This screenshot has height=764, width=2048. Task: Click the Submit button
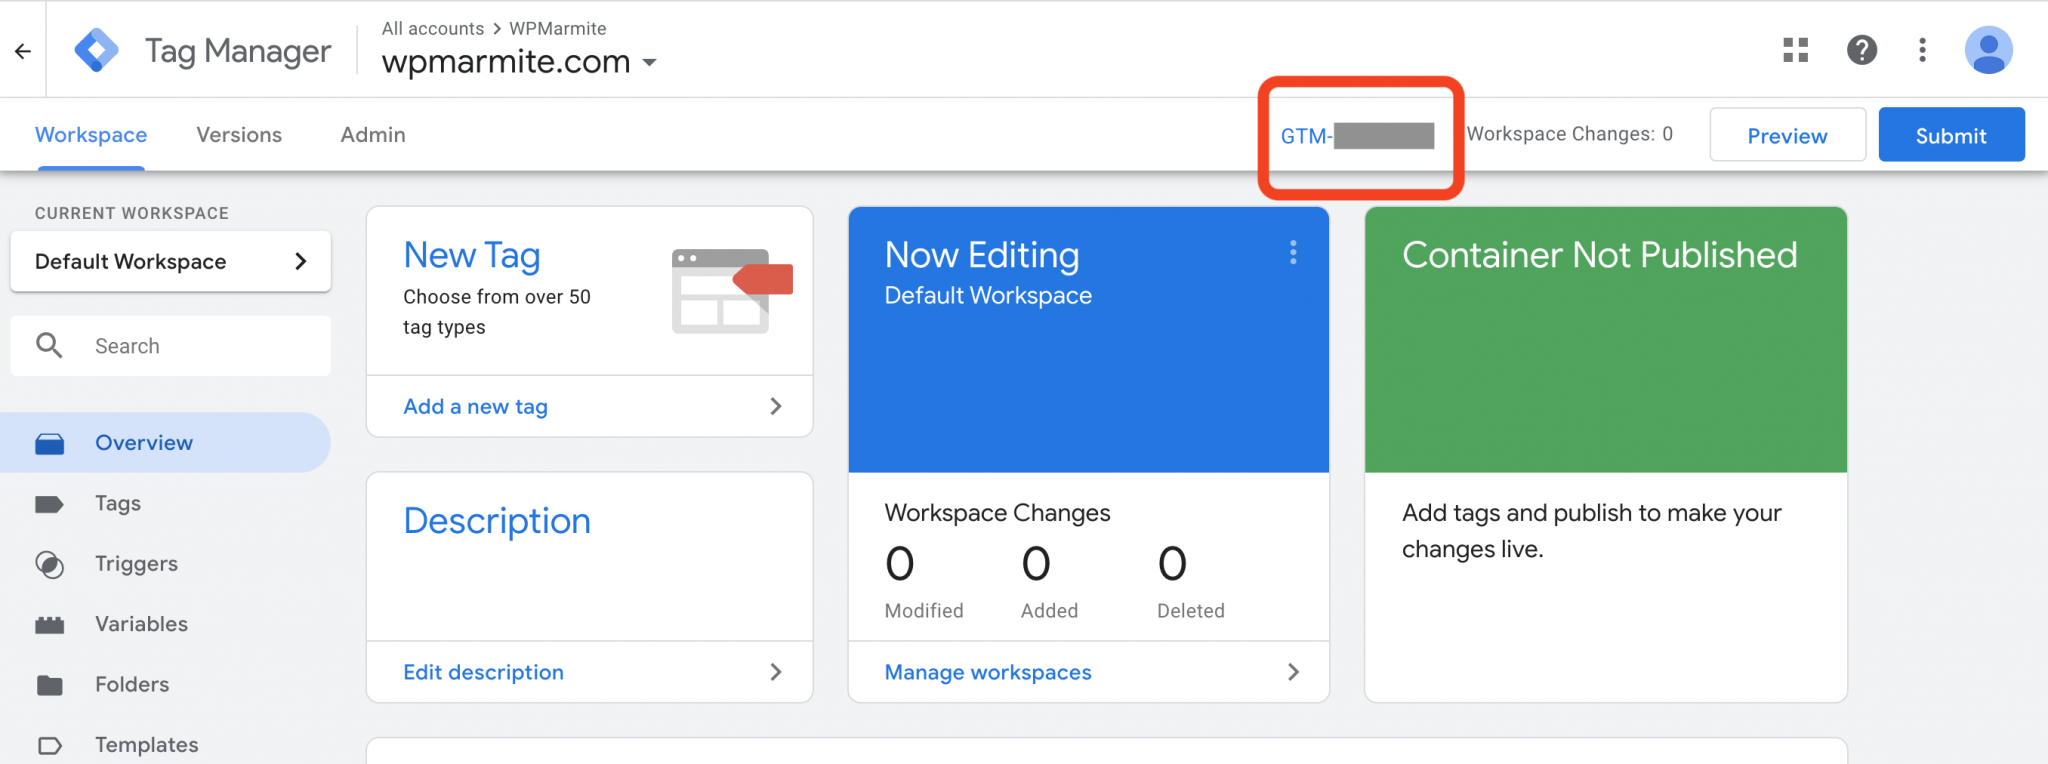click(1951, 135)
